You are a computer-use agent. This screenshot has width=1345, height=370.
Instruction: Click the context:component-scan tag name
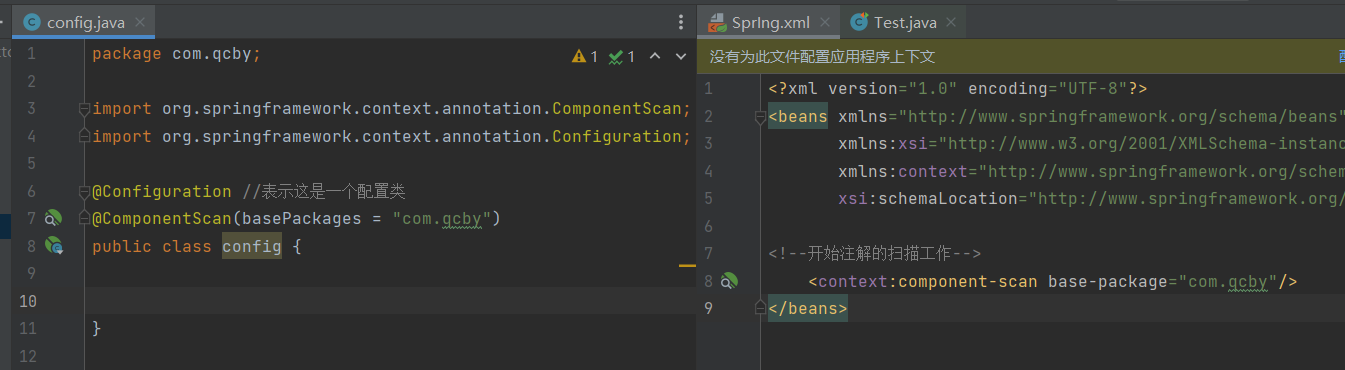(x=928, y=282)
